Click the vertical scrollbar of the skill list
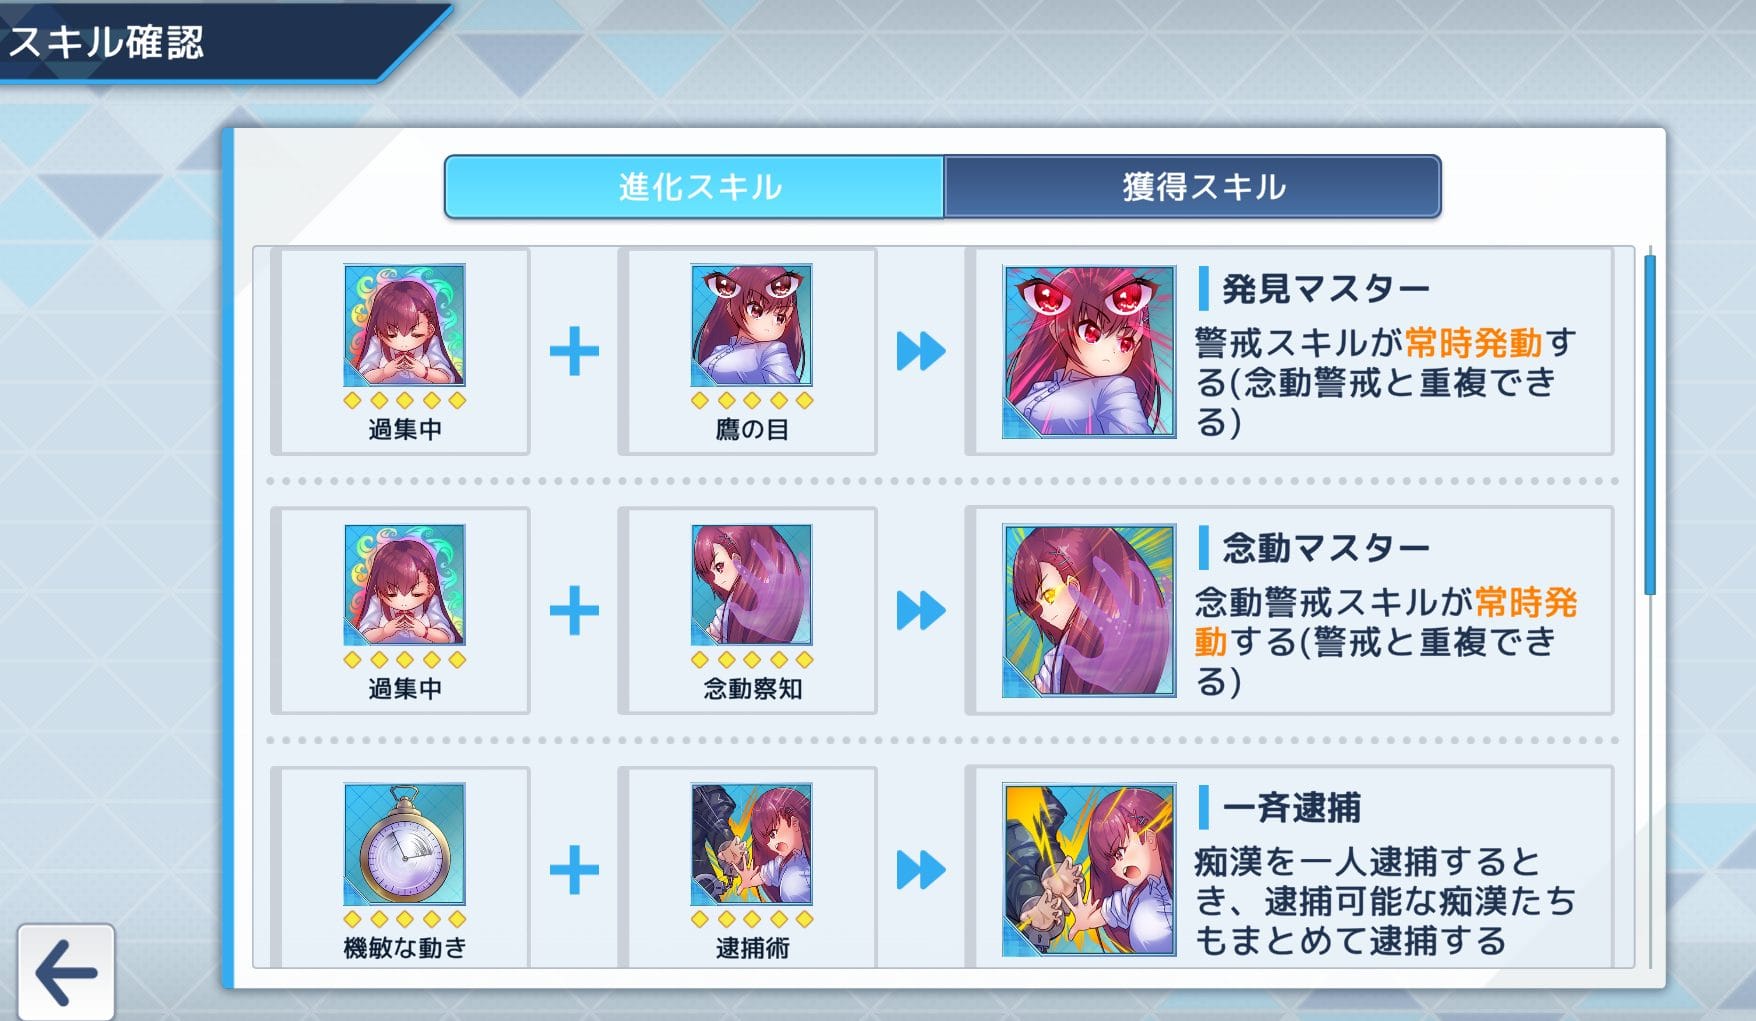Image resolution: width=1756 pixels, height=1021 pixels. click(1649, 425)
